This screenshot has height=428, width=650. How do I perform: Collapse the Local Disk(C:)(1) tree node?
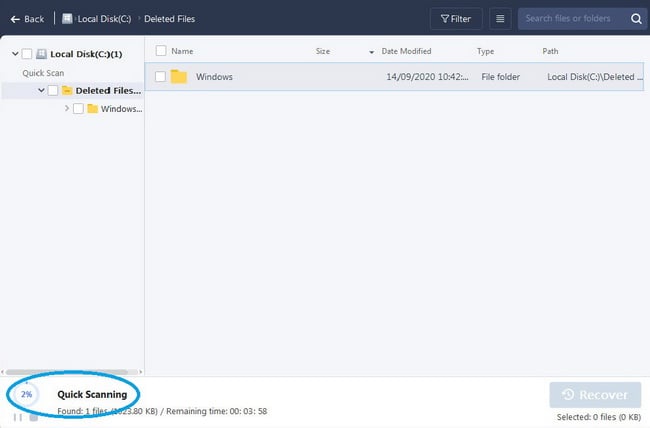tap(15, 54)
